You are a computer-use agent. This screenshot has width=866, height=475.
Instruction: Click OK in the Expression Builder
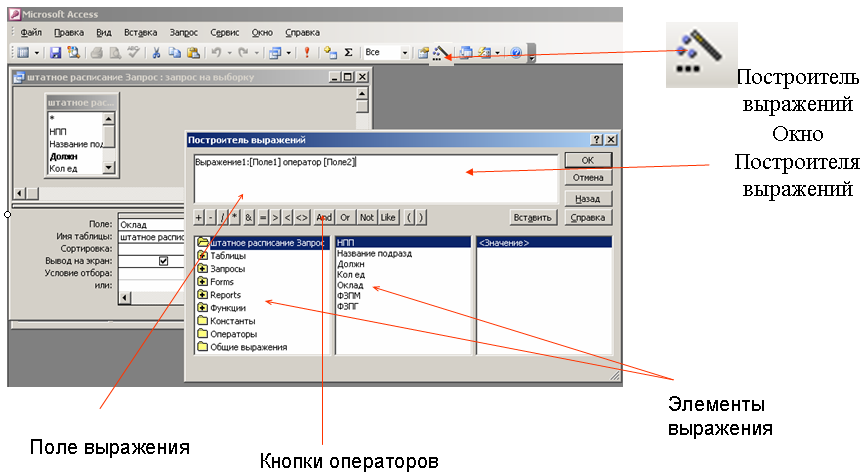588,160
